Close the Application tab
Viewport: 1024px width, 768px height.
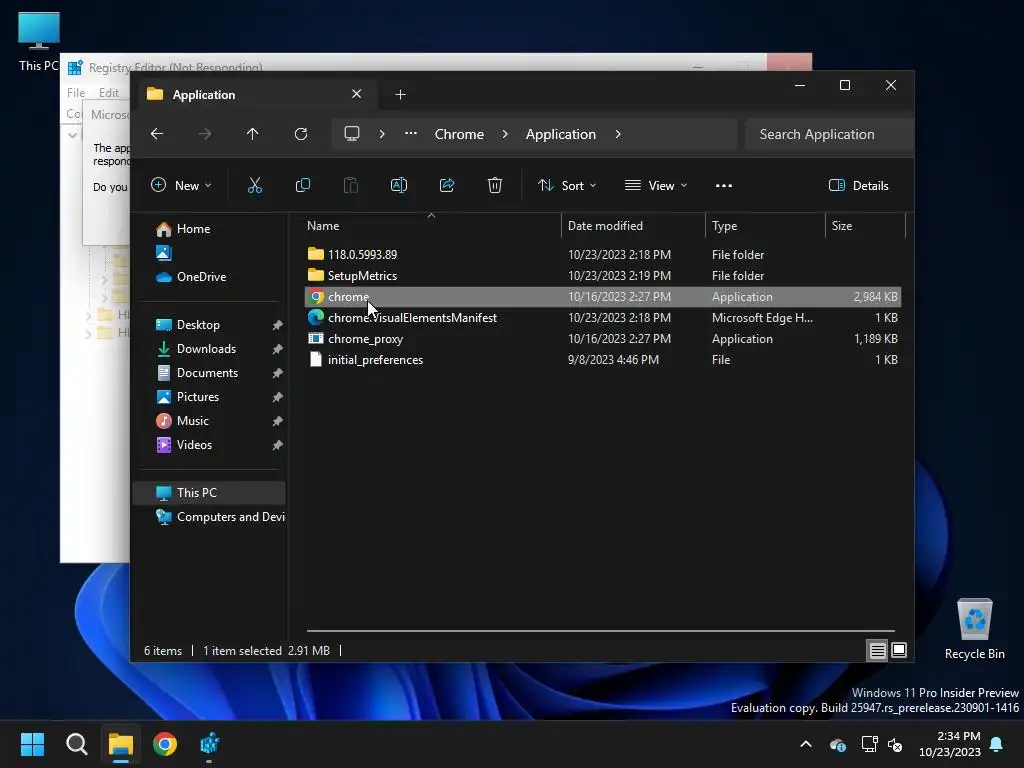pyautogui.click(x=357, y=94)
